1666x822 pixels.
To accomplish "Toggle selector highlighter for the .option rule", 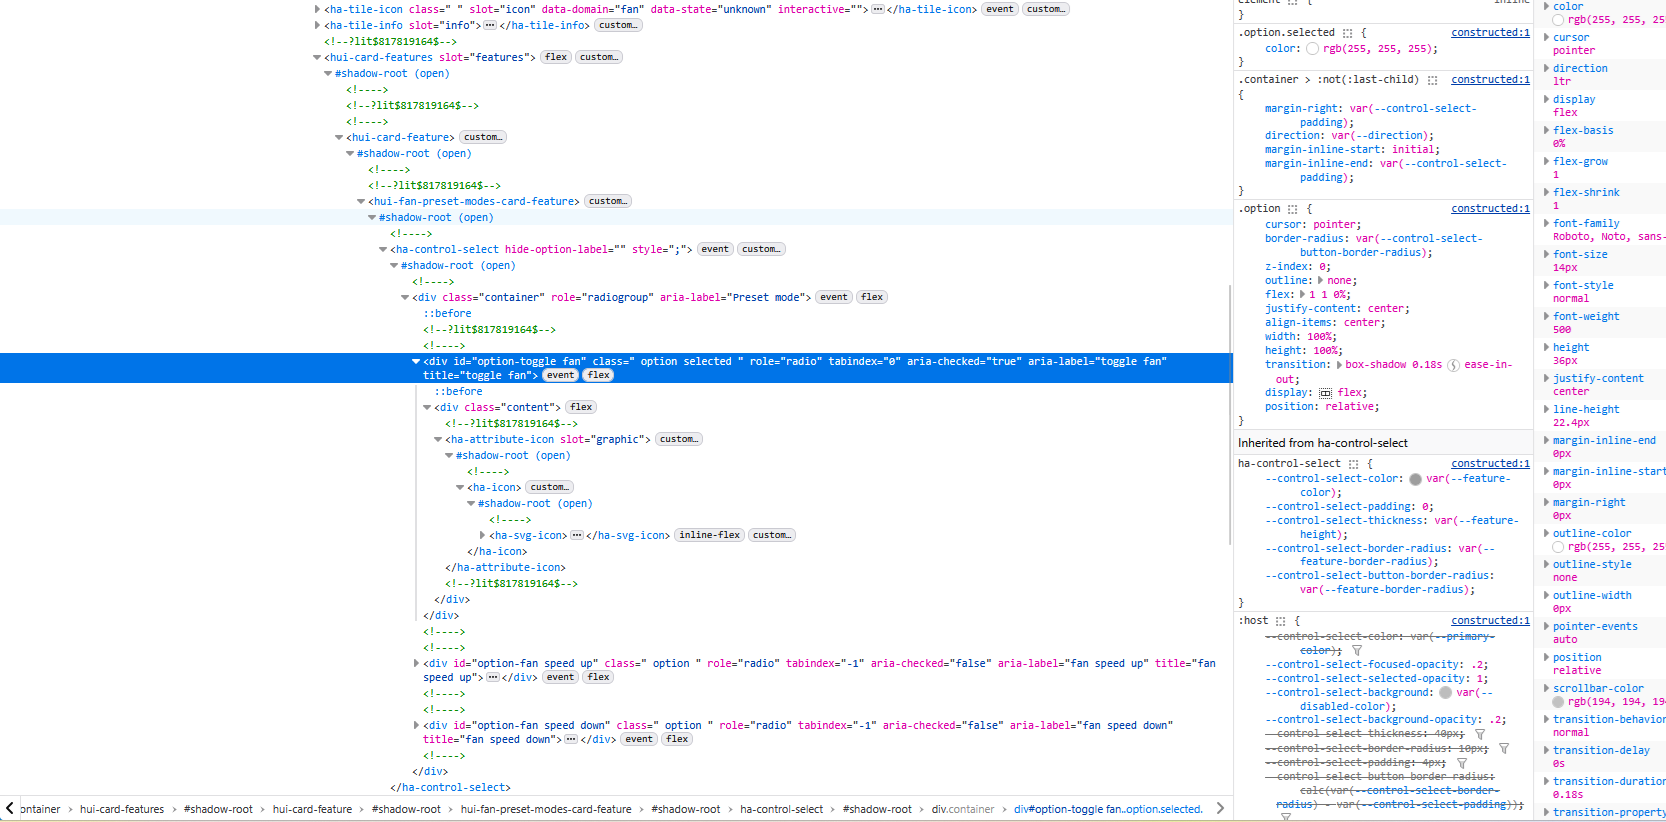I will [1292, 209].
